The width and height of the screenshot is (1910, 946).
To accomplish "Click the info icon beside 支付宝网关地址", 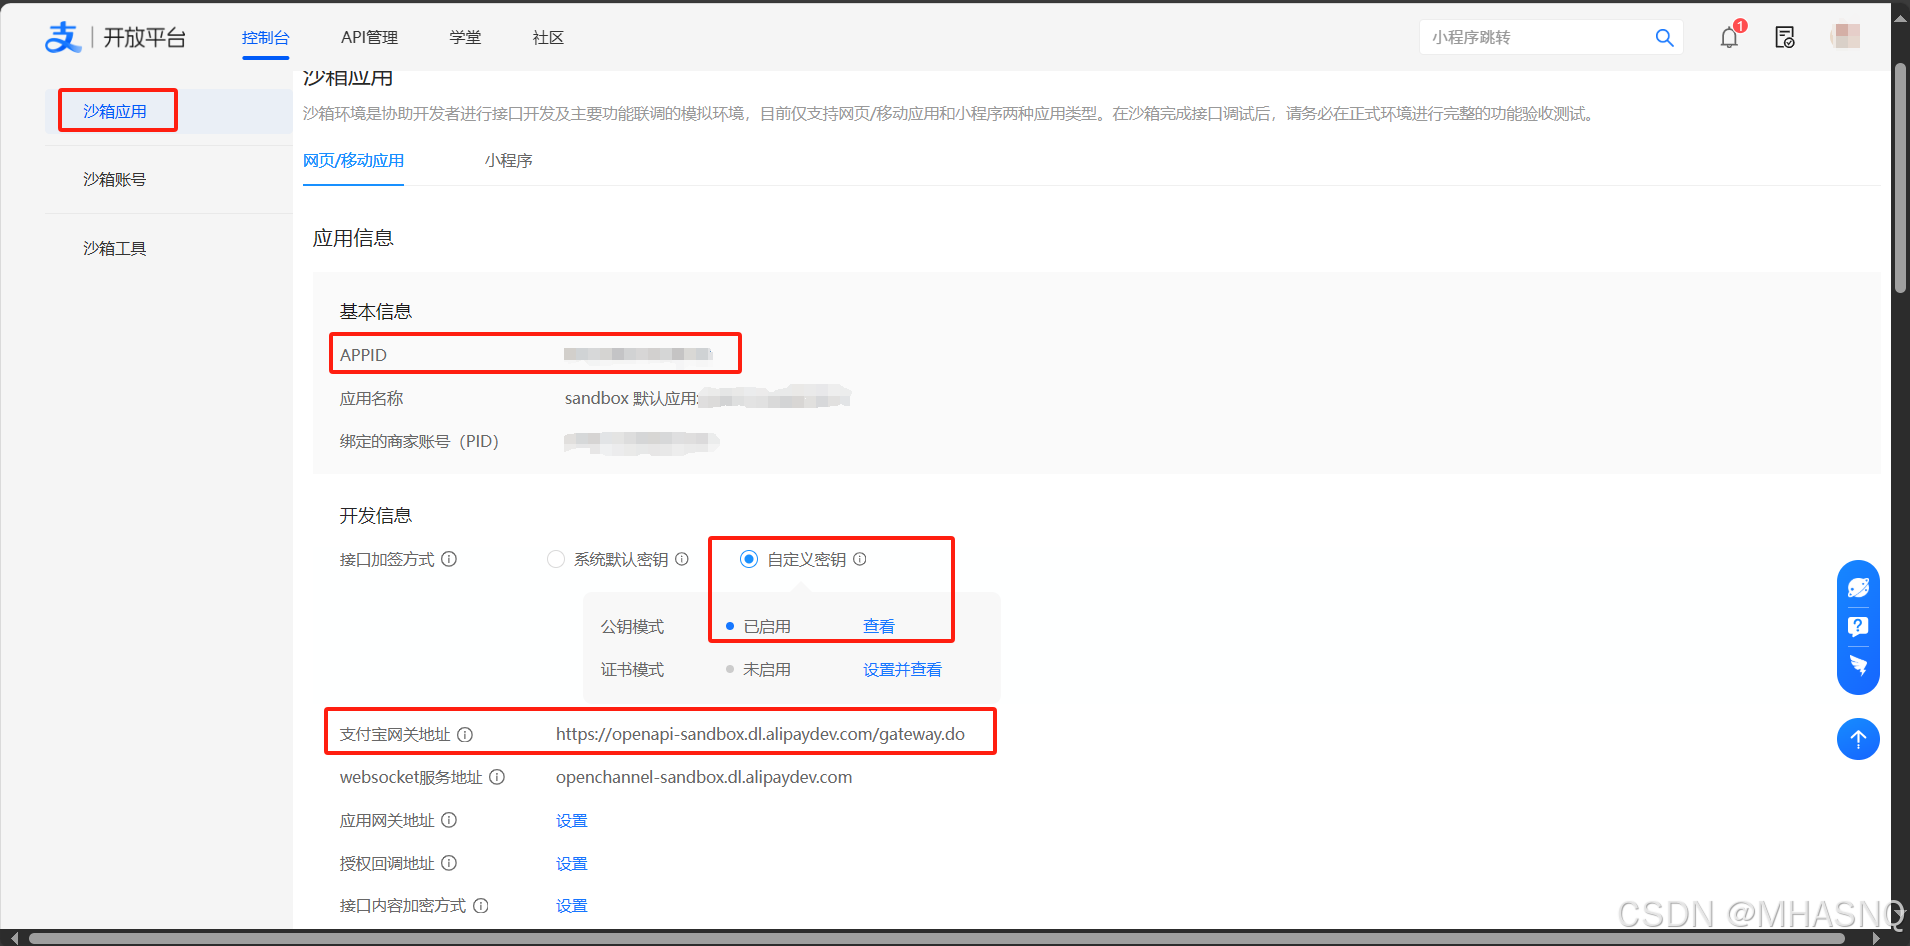I will click(x=465, y=734).
